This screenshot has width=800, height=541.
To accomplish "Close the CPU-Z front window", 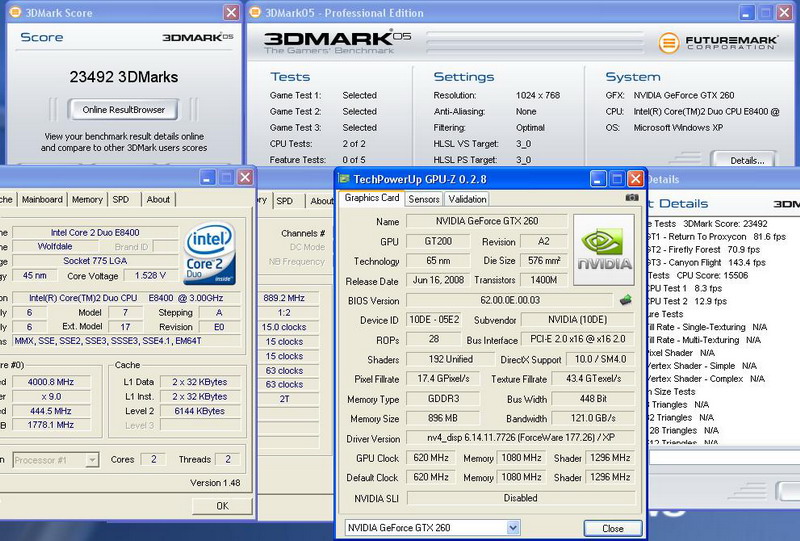I will point(245,177).
